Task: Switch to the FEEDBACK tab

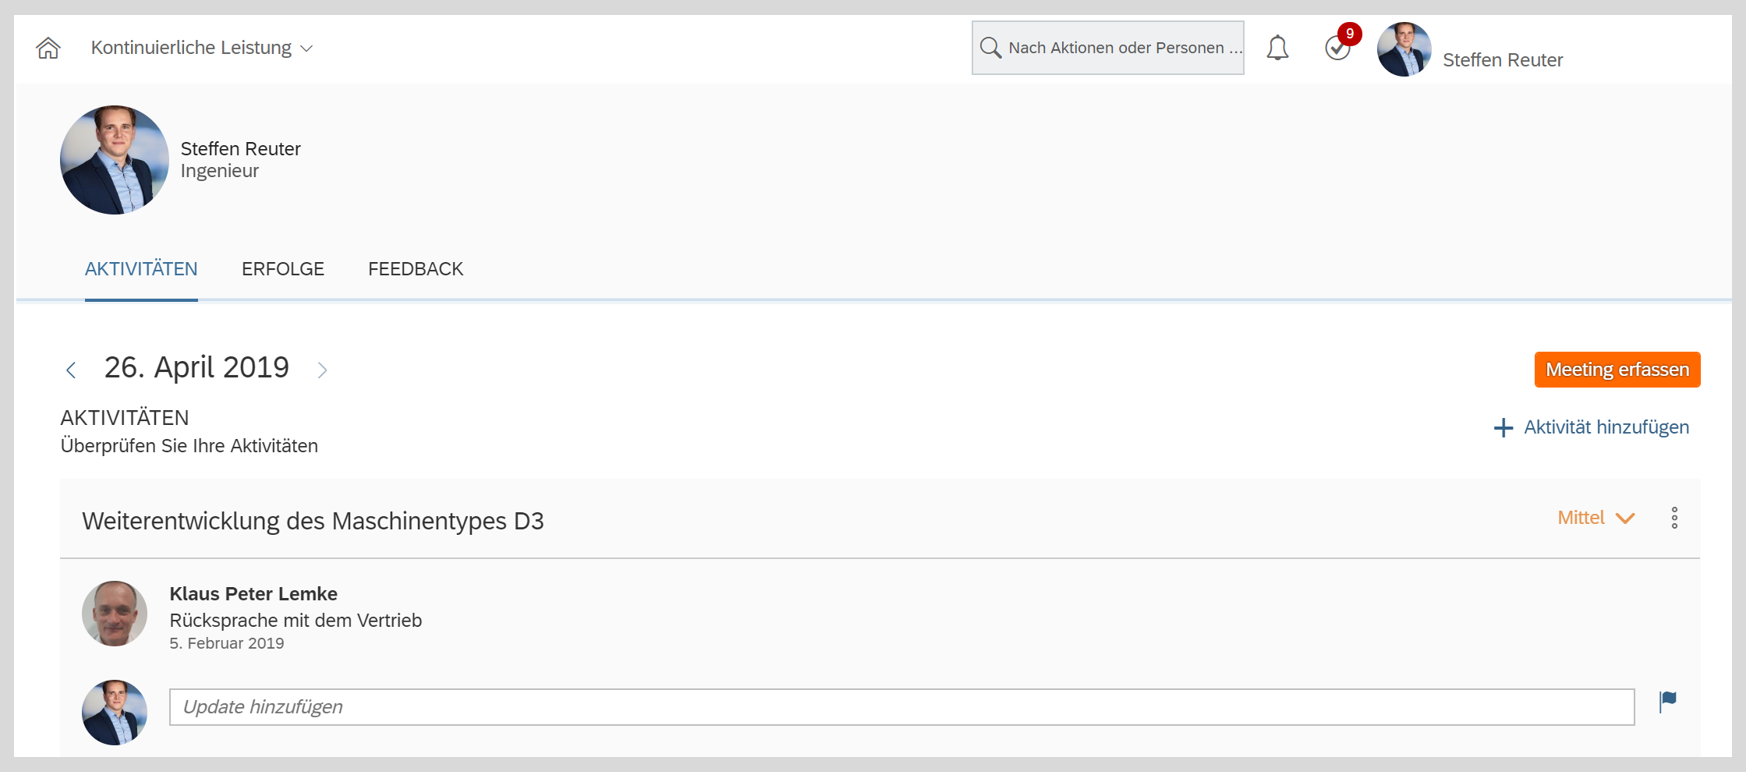Action: [415, 269]
